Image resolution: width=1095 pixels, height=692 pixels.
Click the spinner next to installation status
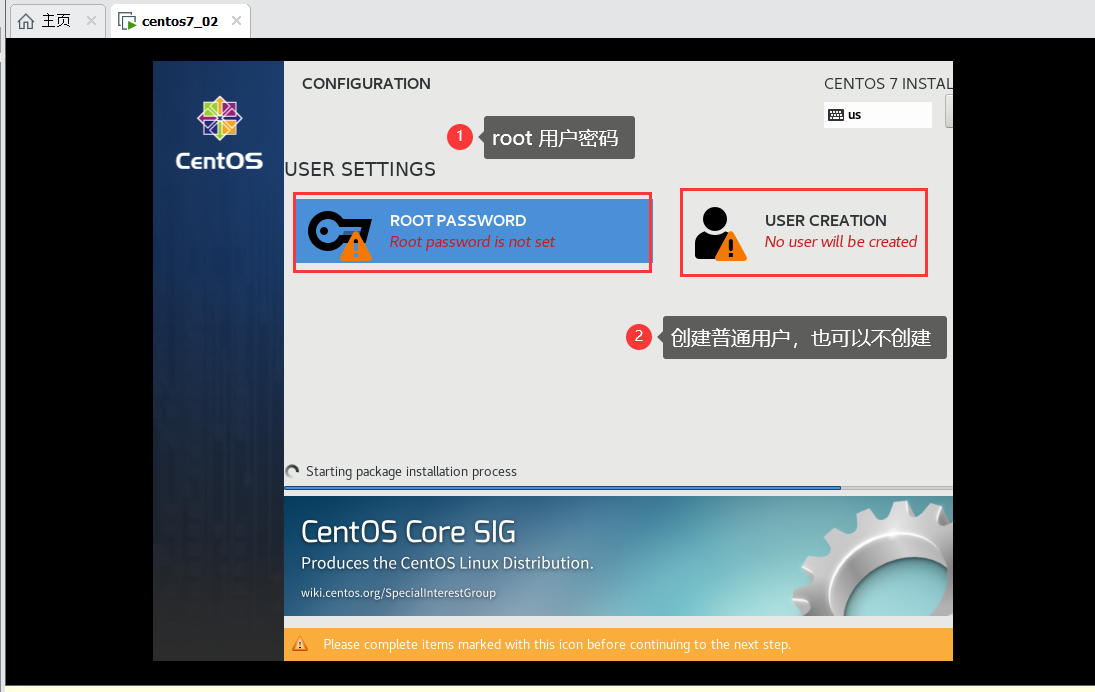[293, 471]
